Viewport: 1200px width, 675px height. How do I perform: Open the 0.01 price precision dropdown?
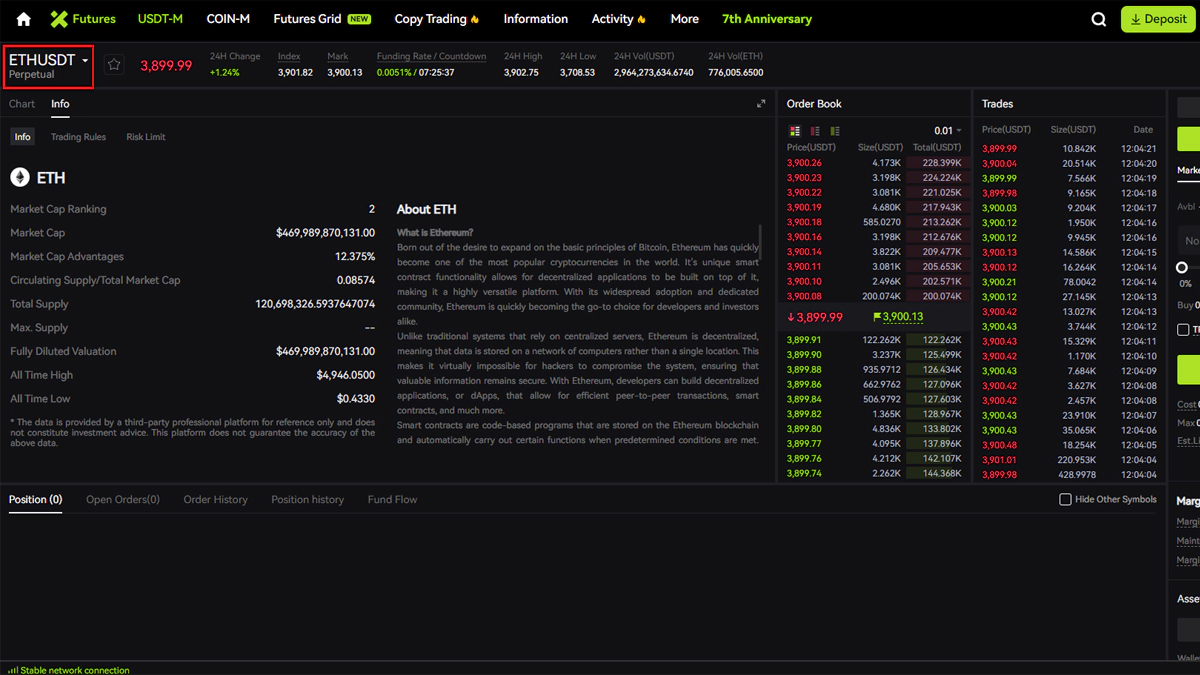click(x=947, y=131)
